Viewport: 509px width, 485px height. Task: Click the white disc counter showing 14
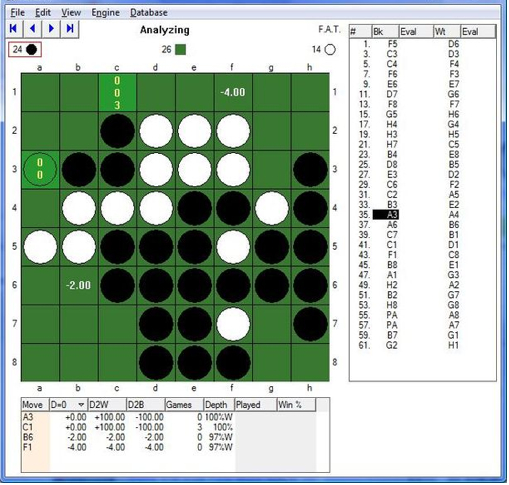324,50
